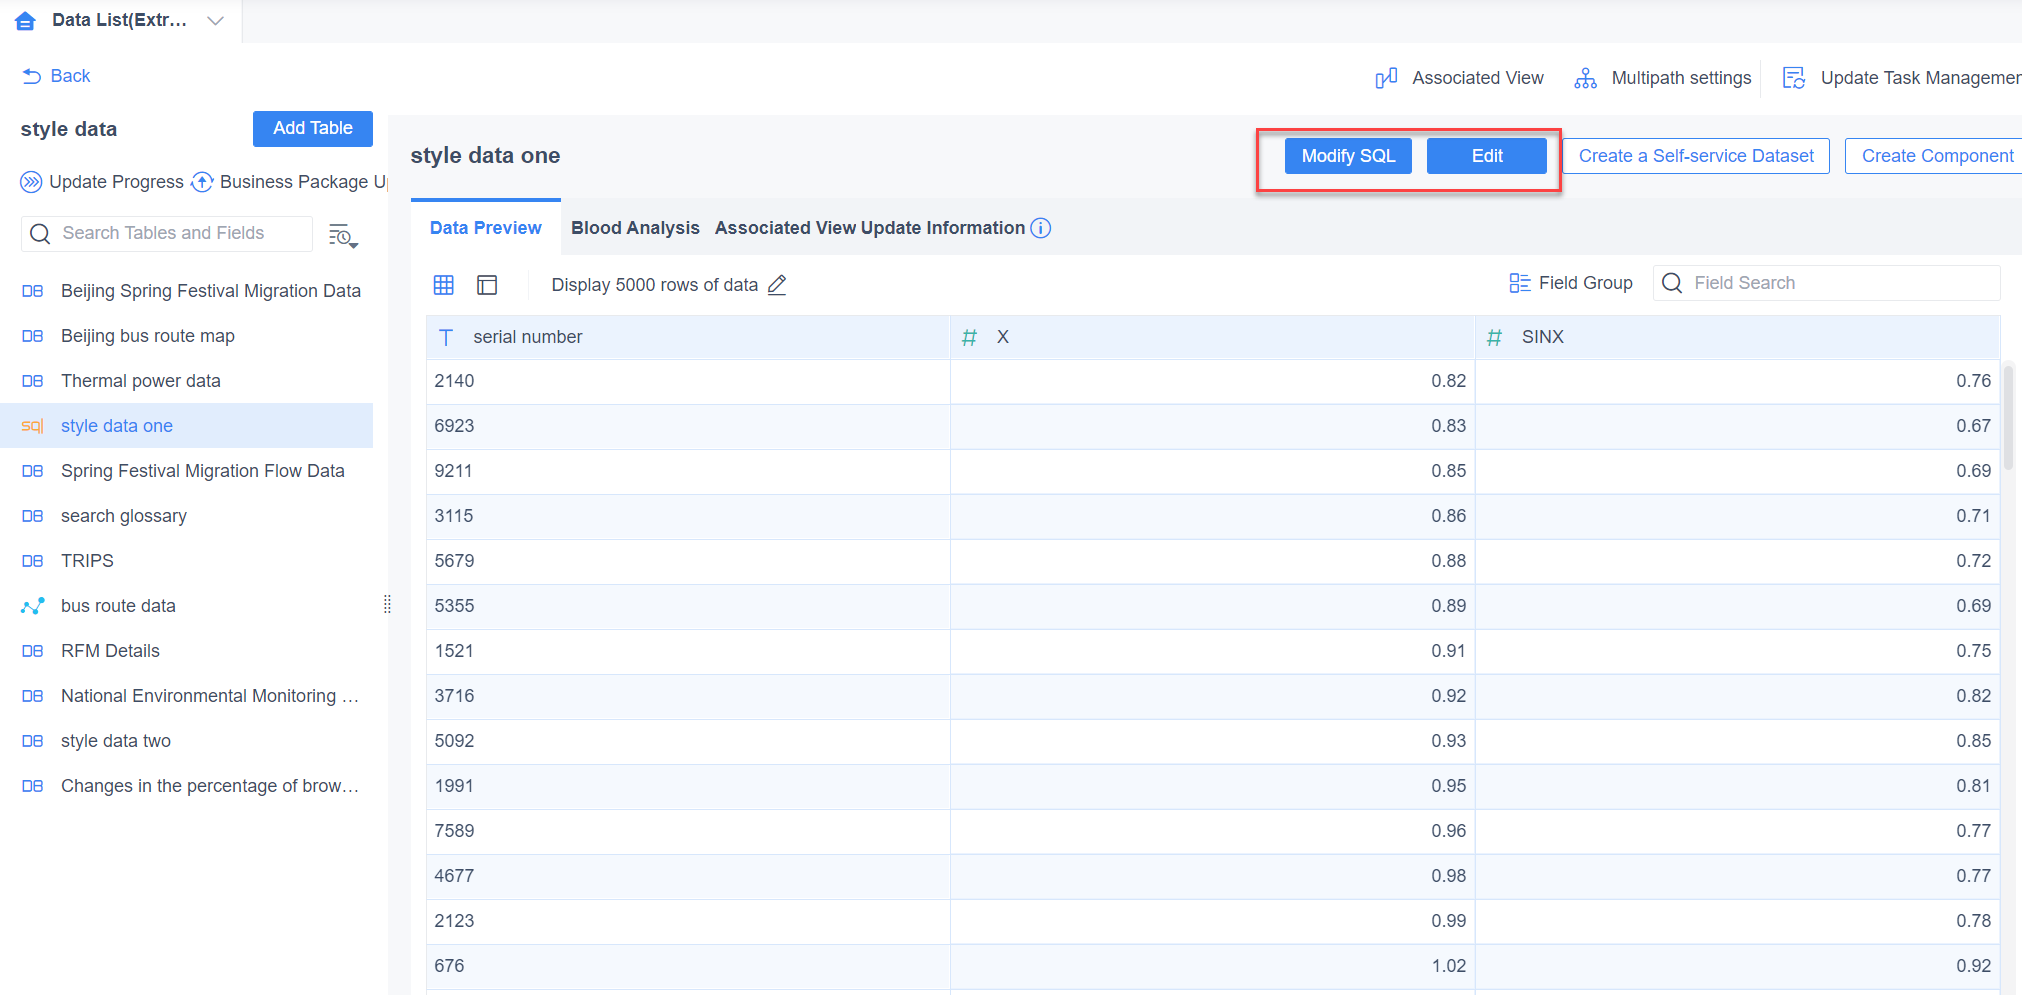This screenshot has width=2022, height=995.
Task: Open Multipath settings
Action: pos(1663,78)
